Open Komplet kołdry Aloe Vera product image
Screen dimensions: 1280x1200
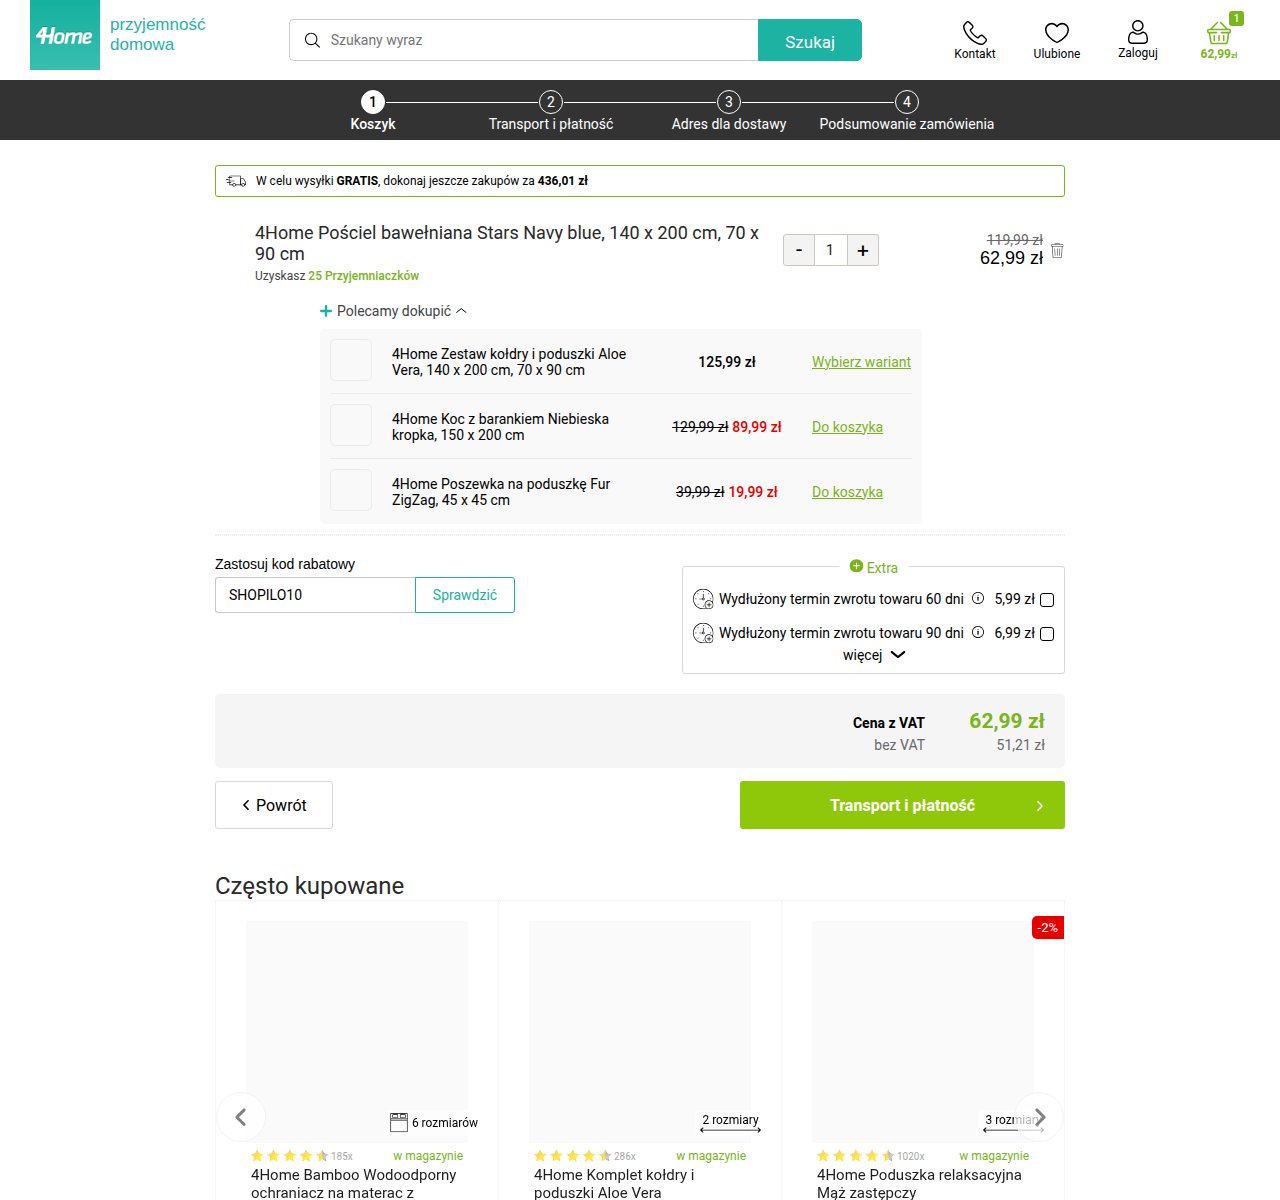point(640,1032)
